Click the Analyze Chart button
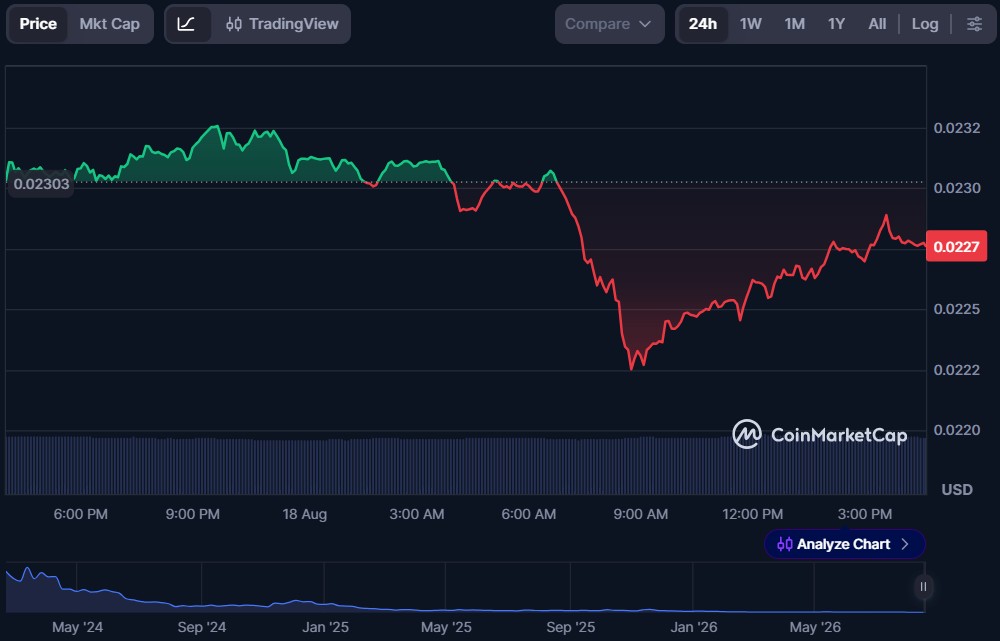This screenshot has height=641, width=1000. (x=844, y=544)
